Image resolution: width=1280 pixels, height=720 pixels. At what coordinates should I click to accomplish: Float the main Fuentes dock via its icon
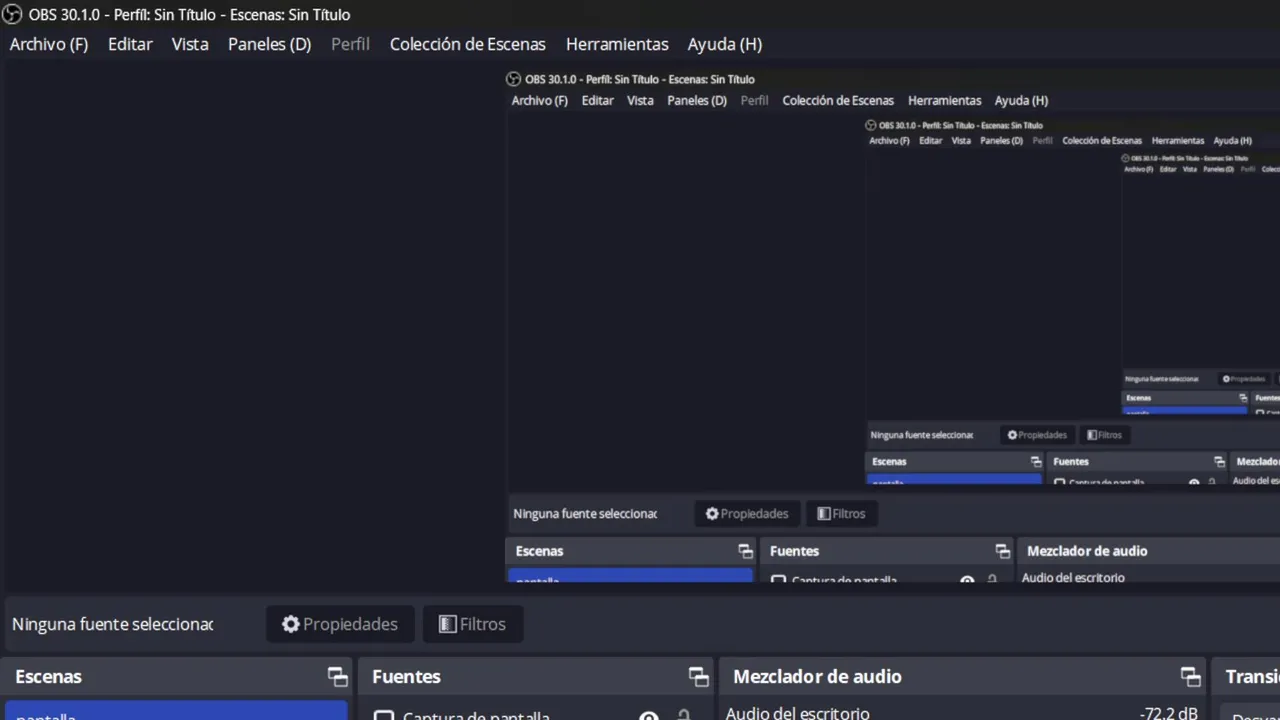click(x=699, y=677)
